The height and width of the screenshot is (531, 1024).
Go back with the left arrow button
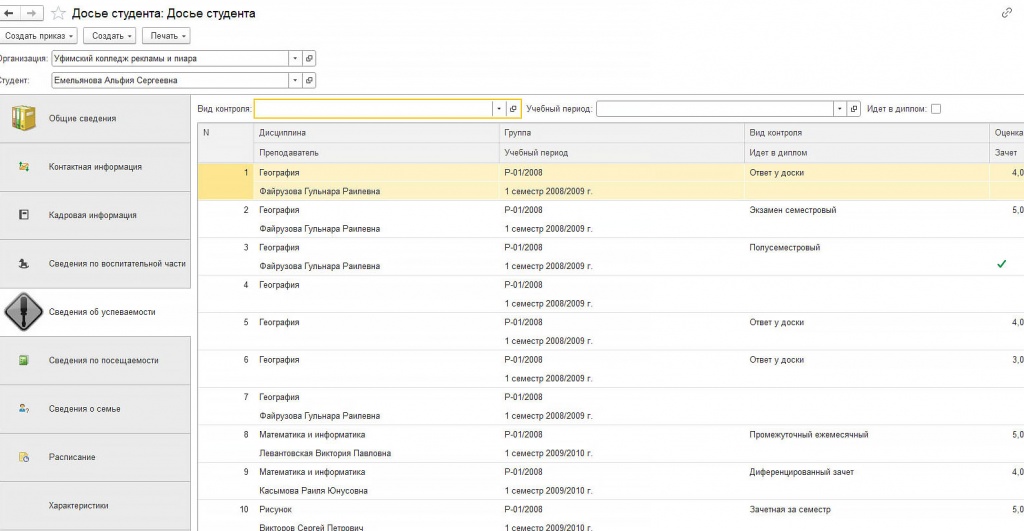click(x=9, y=13)
